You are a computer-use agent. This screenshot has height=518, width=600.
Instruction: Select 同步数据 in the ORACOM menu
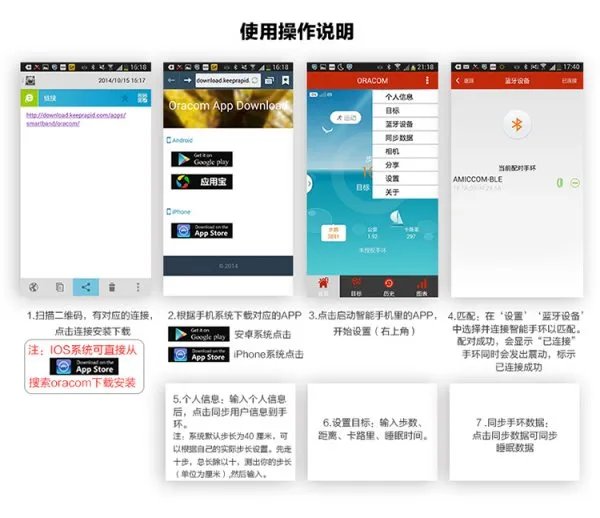[405, 138]
